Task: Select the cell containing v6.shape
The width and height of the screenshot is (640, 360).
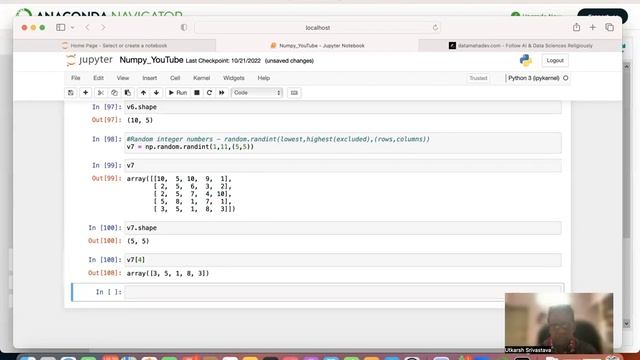Action: coord(343,107)
